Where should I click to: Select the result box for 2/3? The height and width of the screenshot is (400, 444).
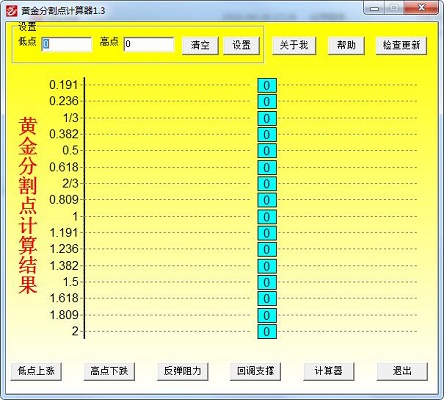pyautogui.click(x=267, y=184)
